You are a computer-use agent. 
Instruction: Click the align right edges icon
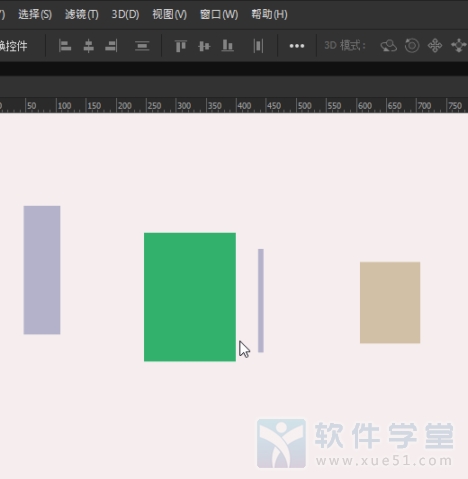[111, 46]
